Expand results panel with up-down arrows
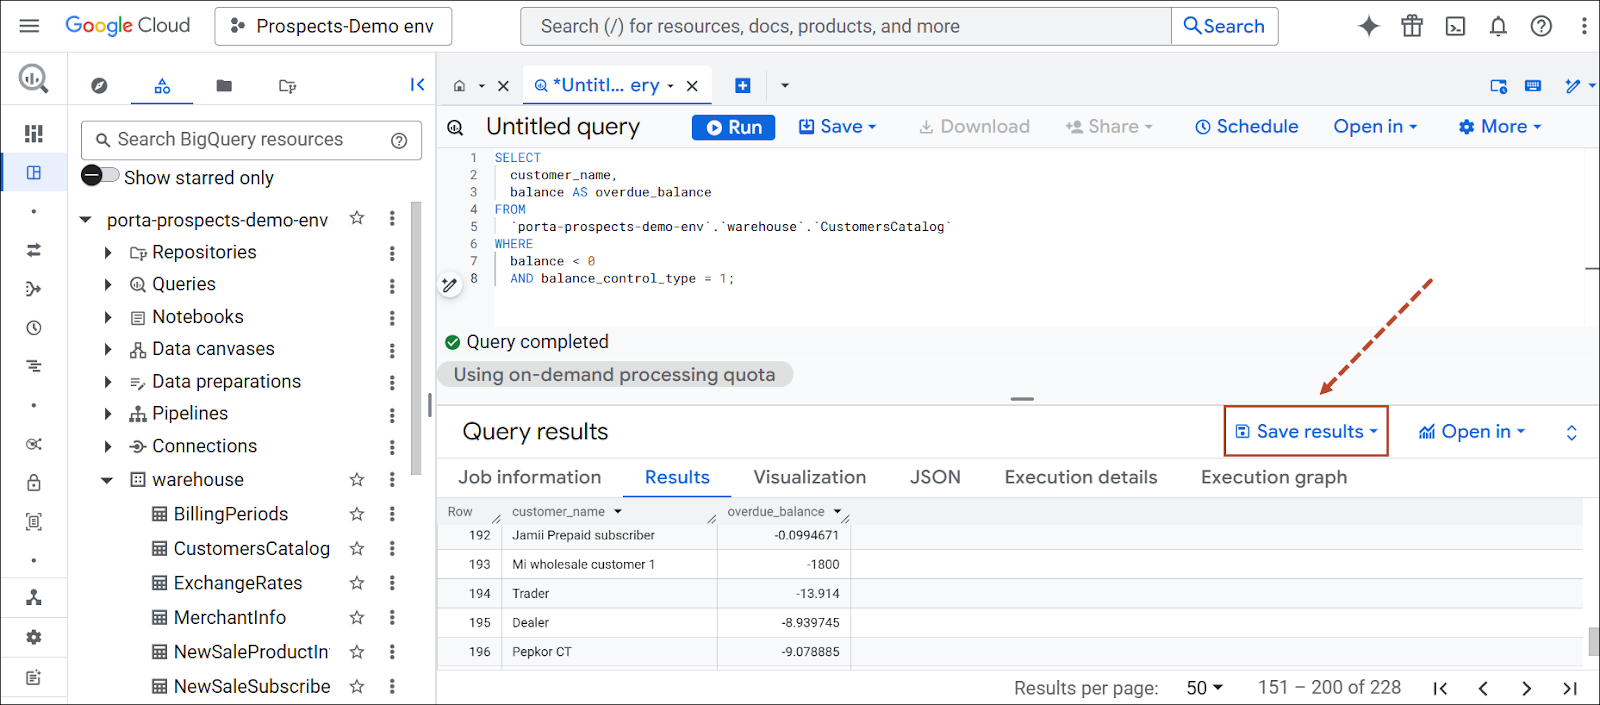The image size is (1600, 705). (1571, 432)
